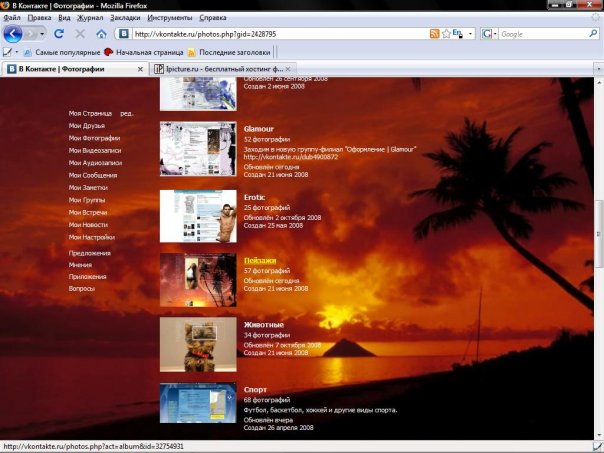Open Приложения in sidebar
This screenshot has width=604, height=453.
point(87,276)
